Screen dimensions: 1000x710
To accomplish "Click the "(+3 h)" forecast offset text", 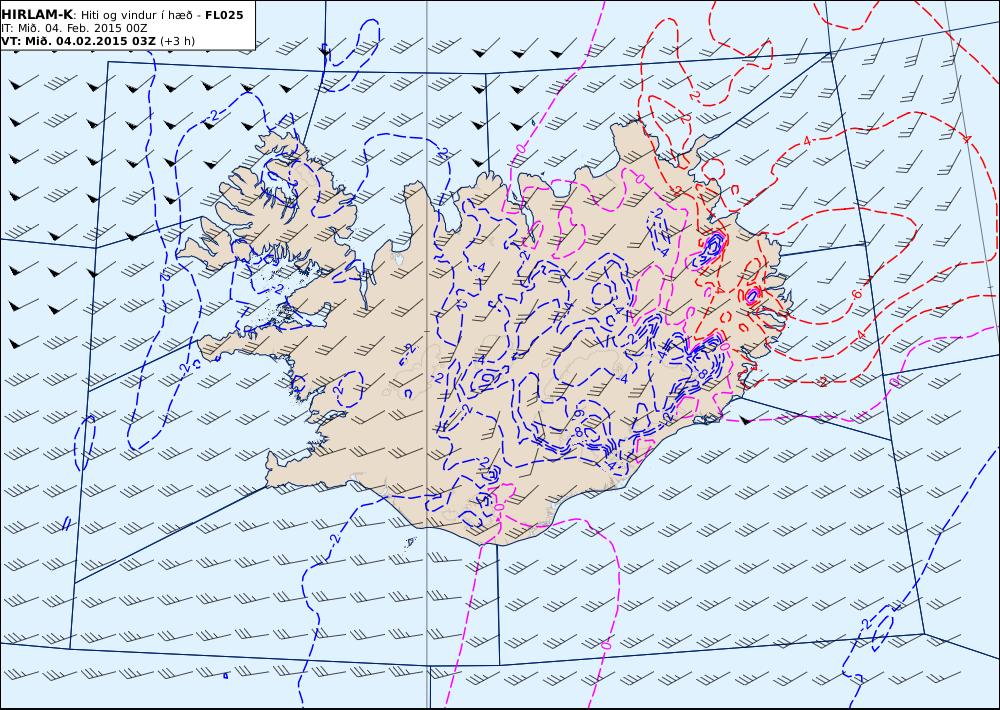I will pos(177,41).
